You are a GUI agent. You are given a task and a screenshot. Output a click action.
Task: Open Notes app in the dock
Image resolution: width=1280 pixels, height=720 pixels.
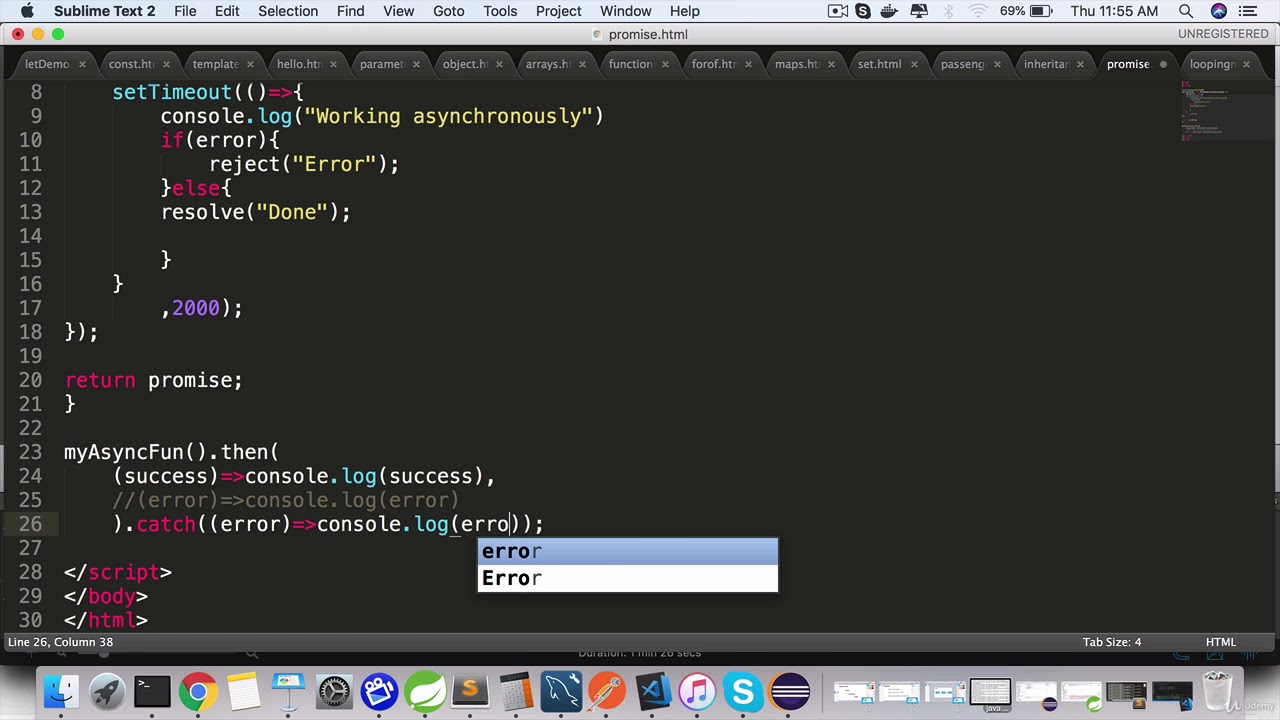pos(243,691)
